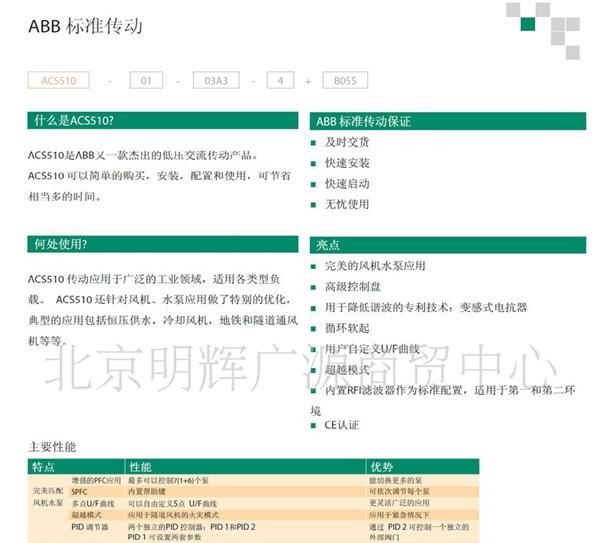Click the "性能" table column header
The height and width of the screenshot is (543, 600).
[140, 467]
